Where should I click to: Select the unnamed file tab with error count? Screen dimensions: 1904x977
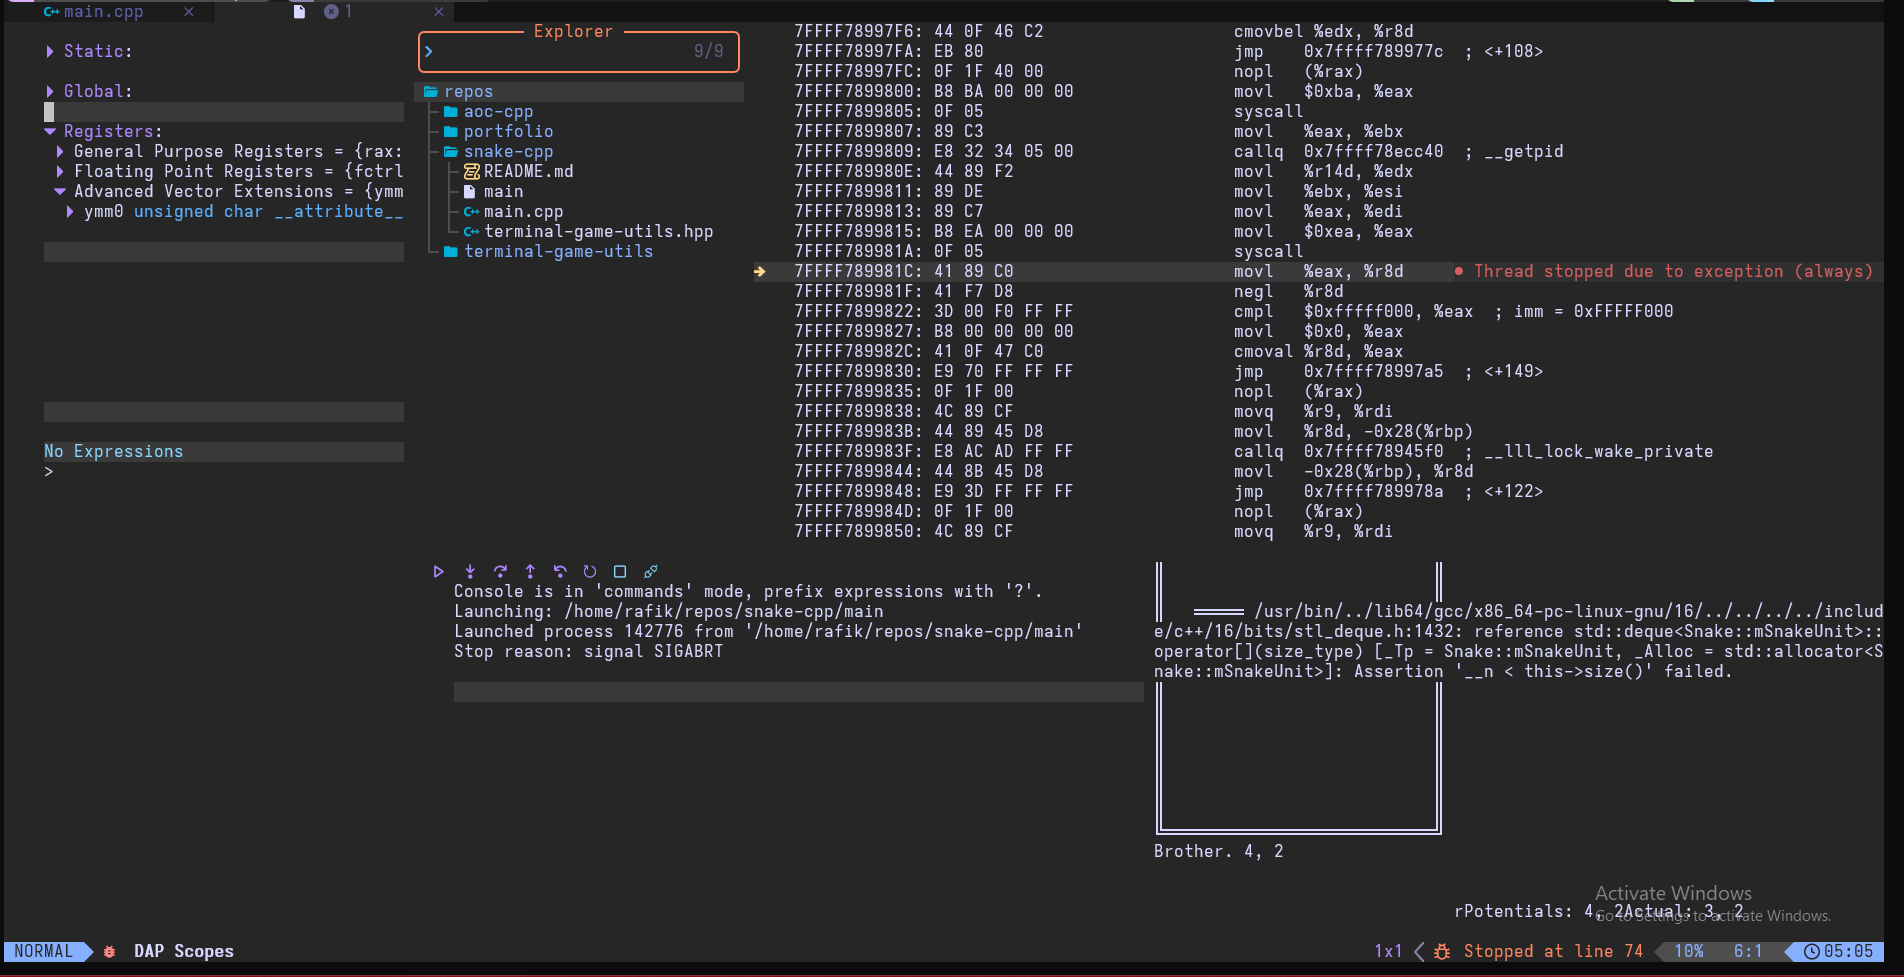tap(337, 11)
